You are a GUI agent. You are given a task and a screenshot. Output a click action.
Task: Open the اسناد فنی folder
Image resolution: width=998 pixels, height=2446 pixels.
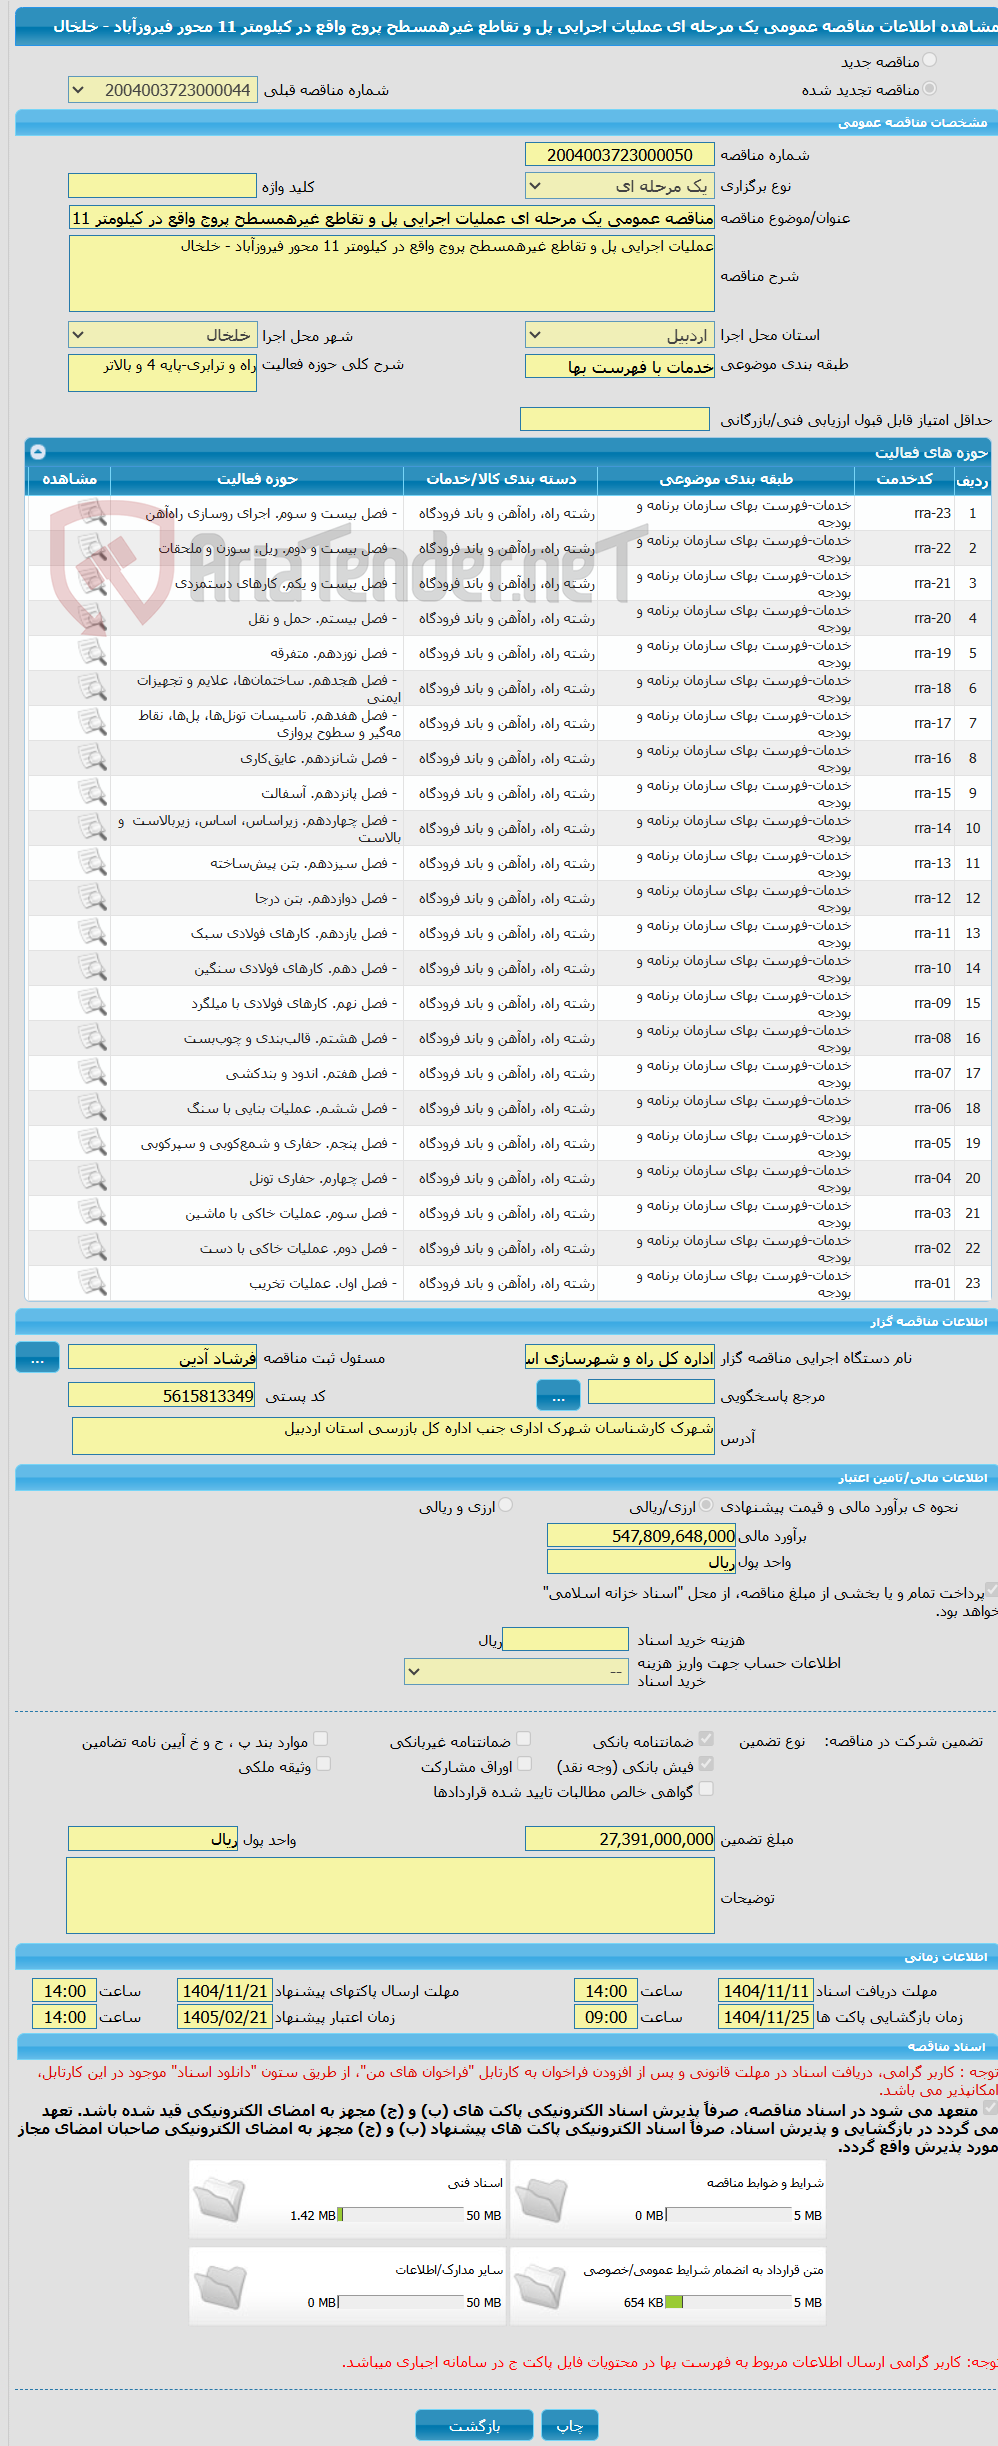[219, 2200]
